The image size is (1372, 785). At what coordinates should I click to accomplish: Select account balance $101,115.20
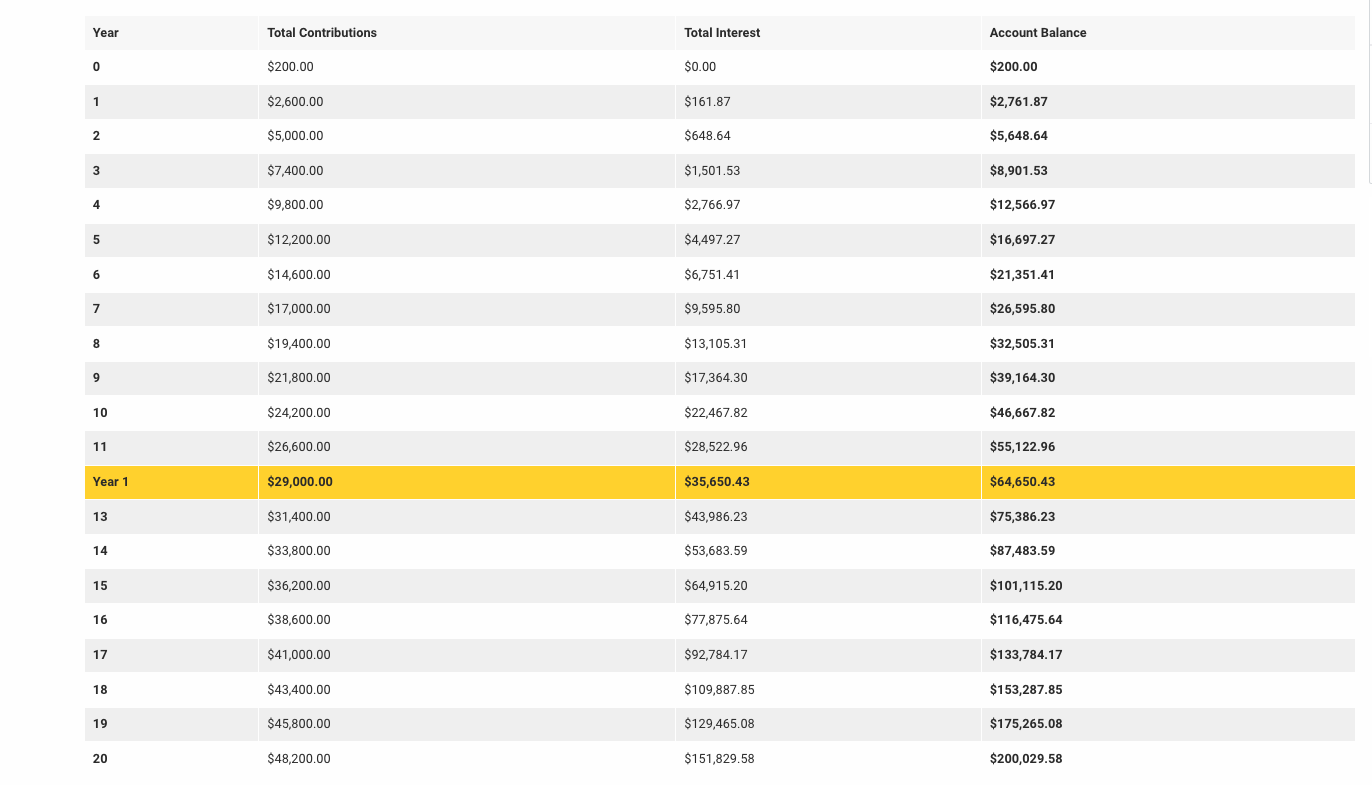[1026, 586]
